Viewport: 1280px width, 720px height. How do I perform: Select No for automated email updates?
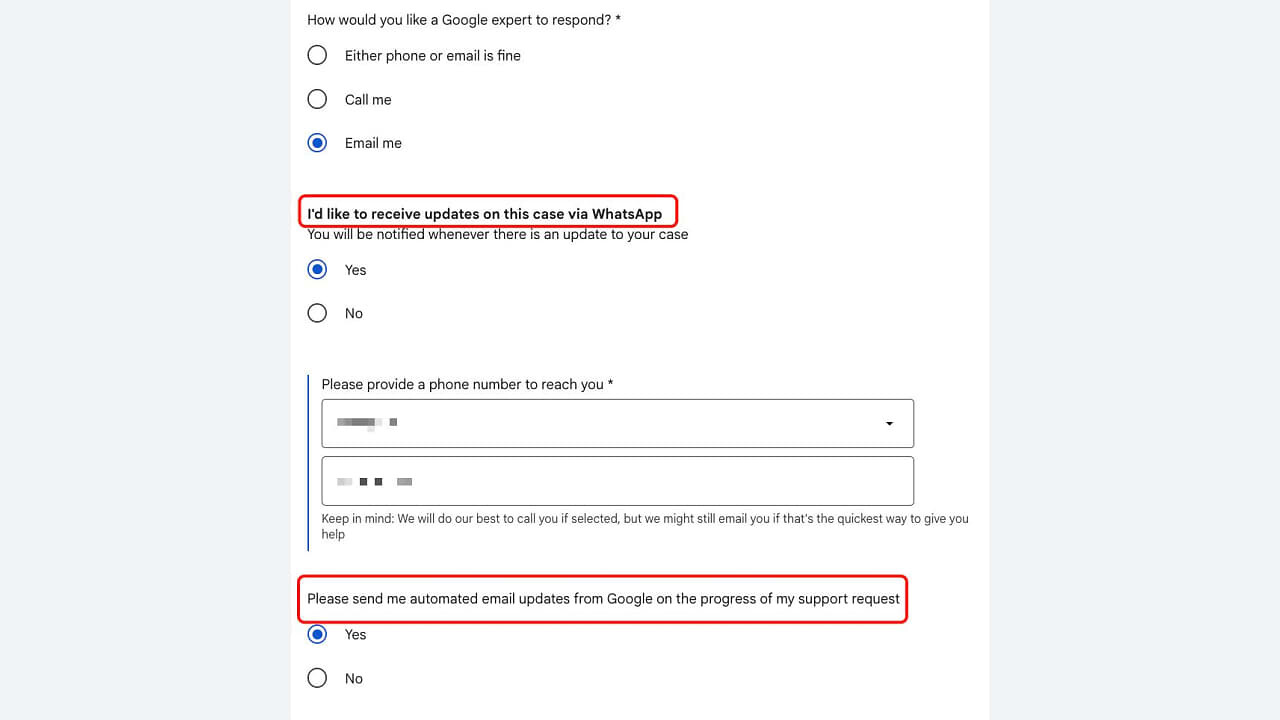click(x=317, y=678)
